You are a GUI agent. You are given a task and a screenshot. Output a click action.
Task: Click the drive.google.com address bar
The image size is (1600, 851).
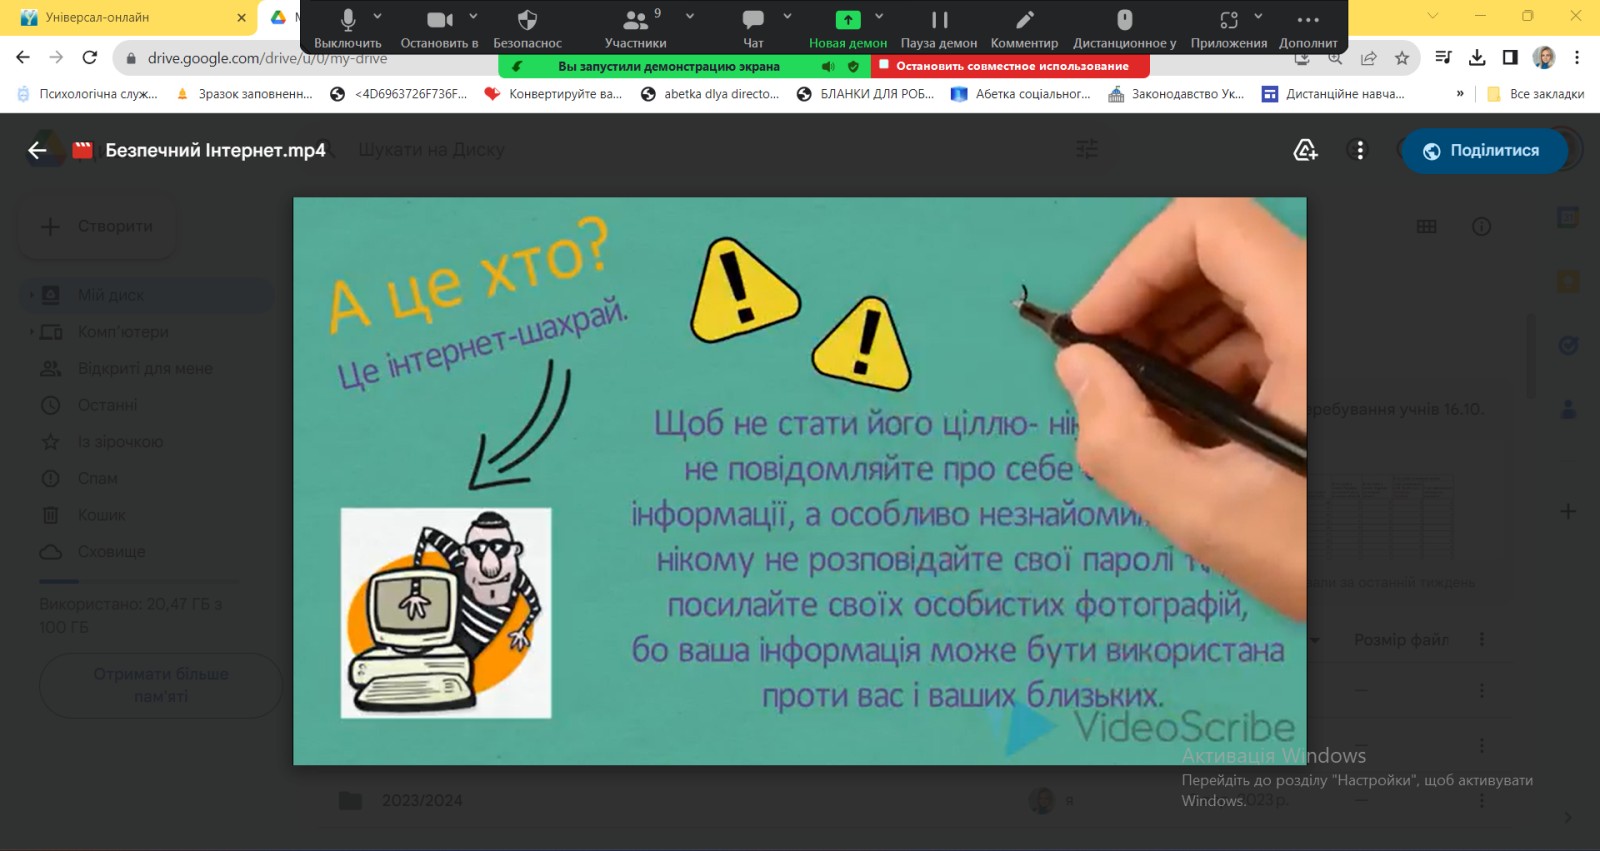click(x=267, y=58)
